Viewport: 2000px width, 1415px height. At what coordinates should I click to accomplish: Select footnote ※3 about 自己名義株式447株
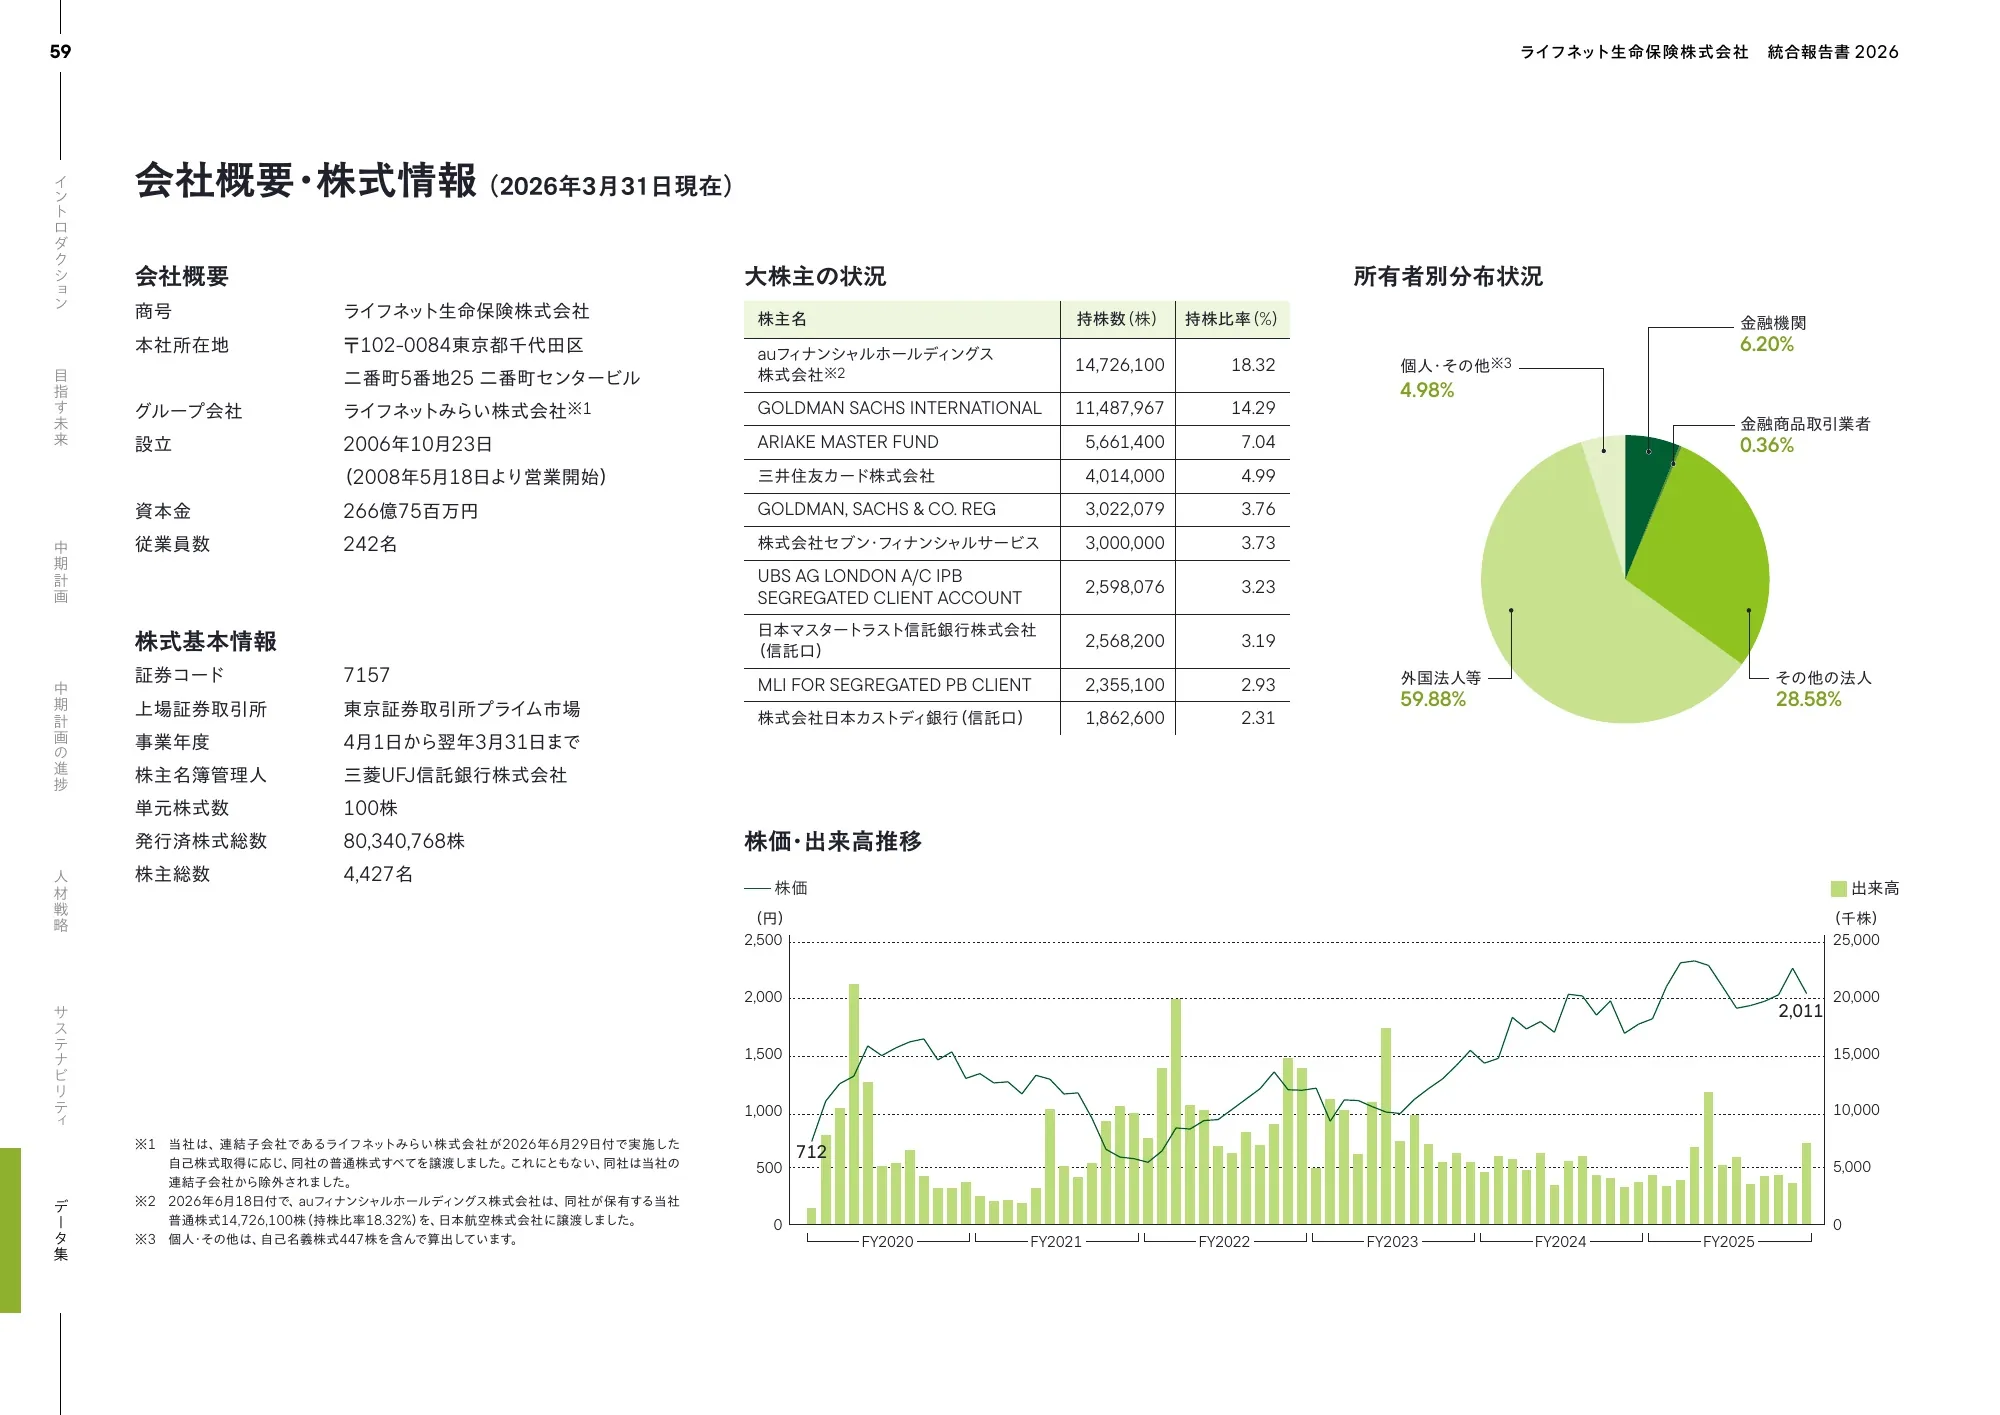pyautogui.click(x=327, y=1239)
